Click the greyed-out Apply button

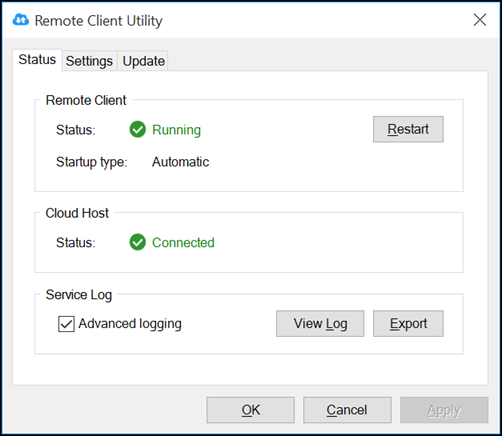tap(444, 410)
